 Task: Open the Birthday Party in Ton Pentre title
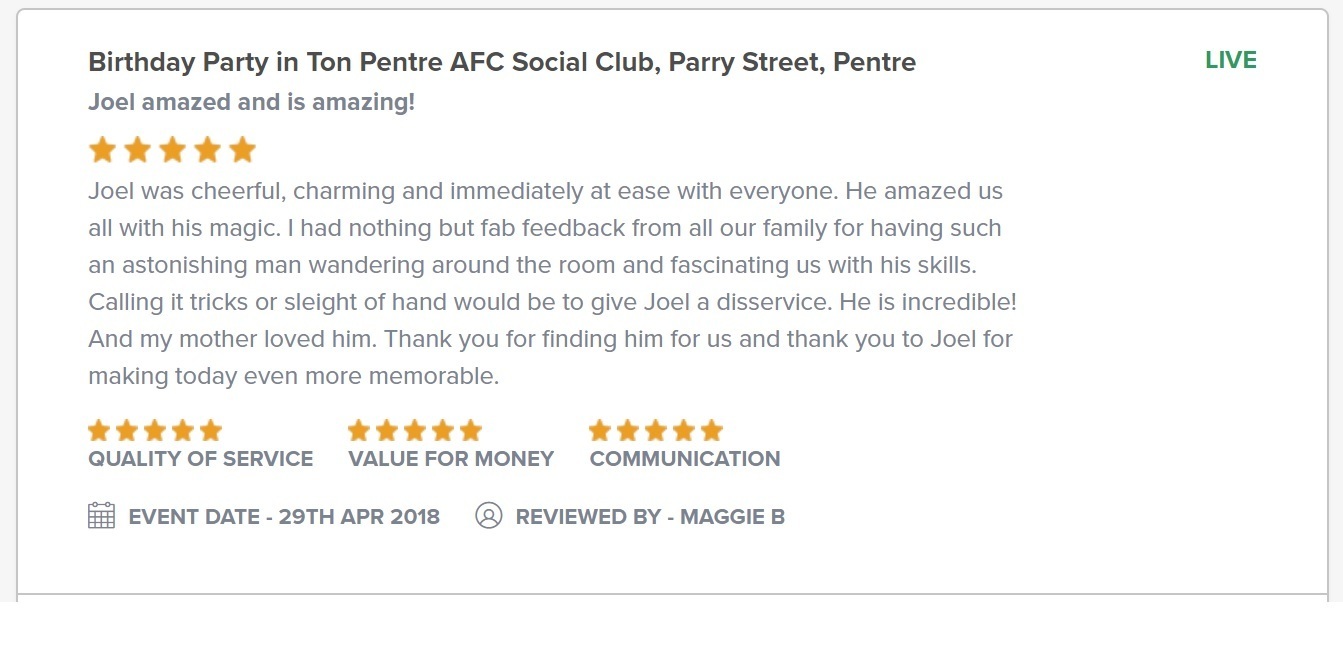click(x=502, y=62)
